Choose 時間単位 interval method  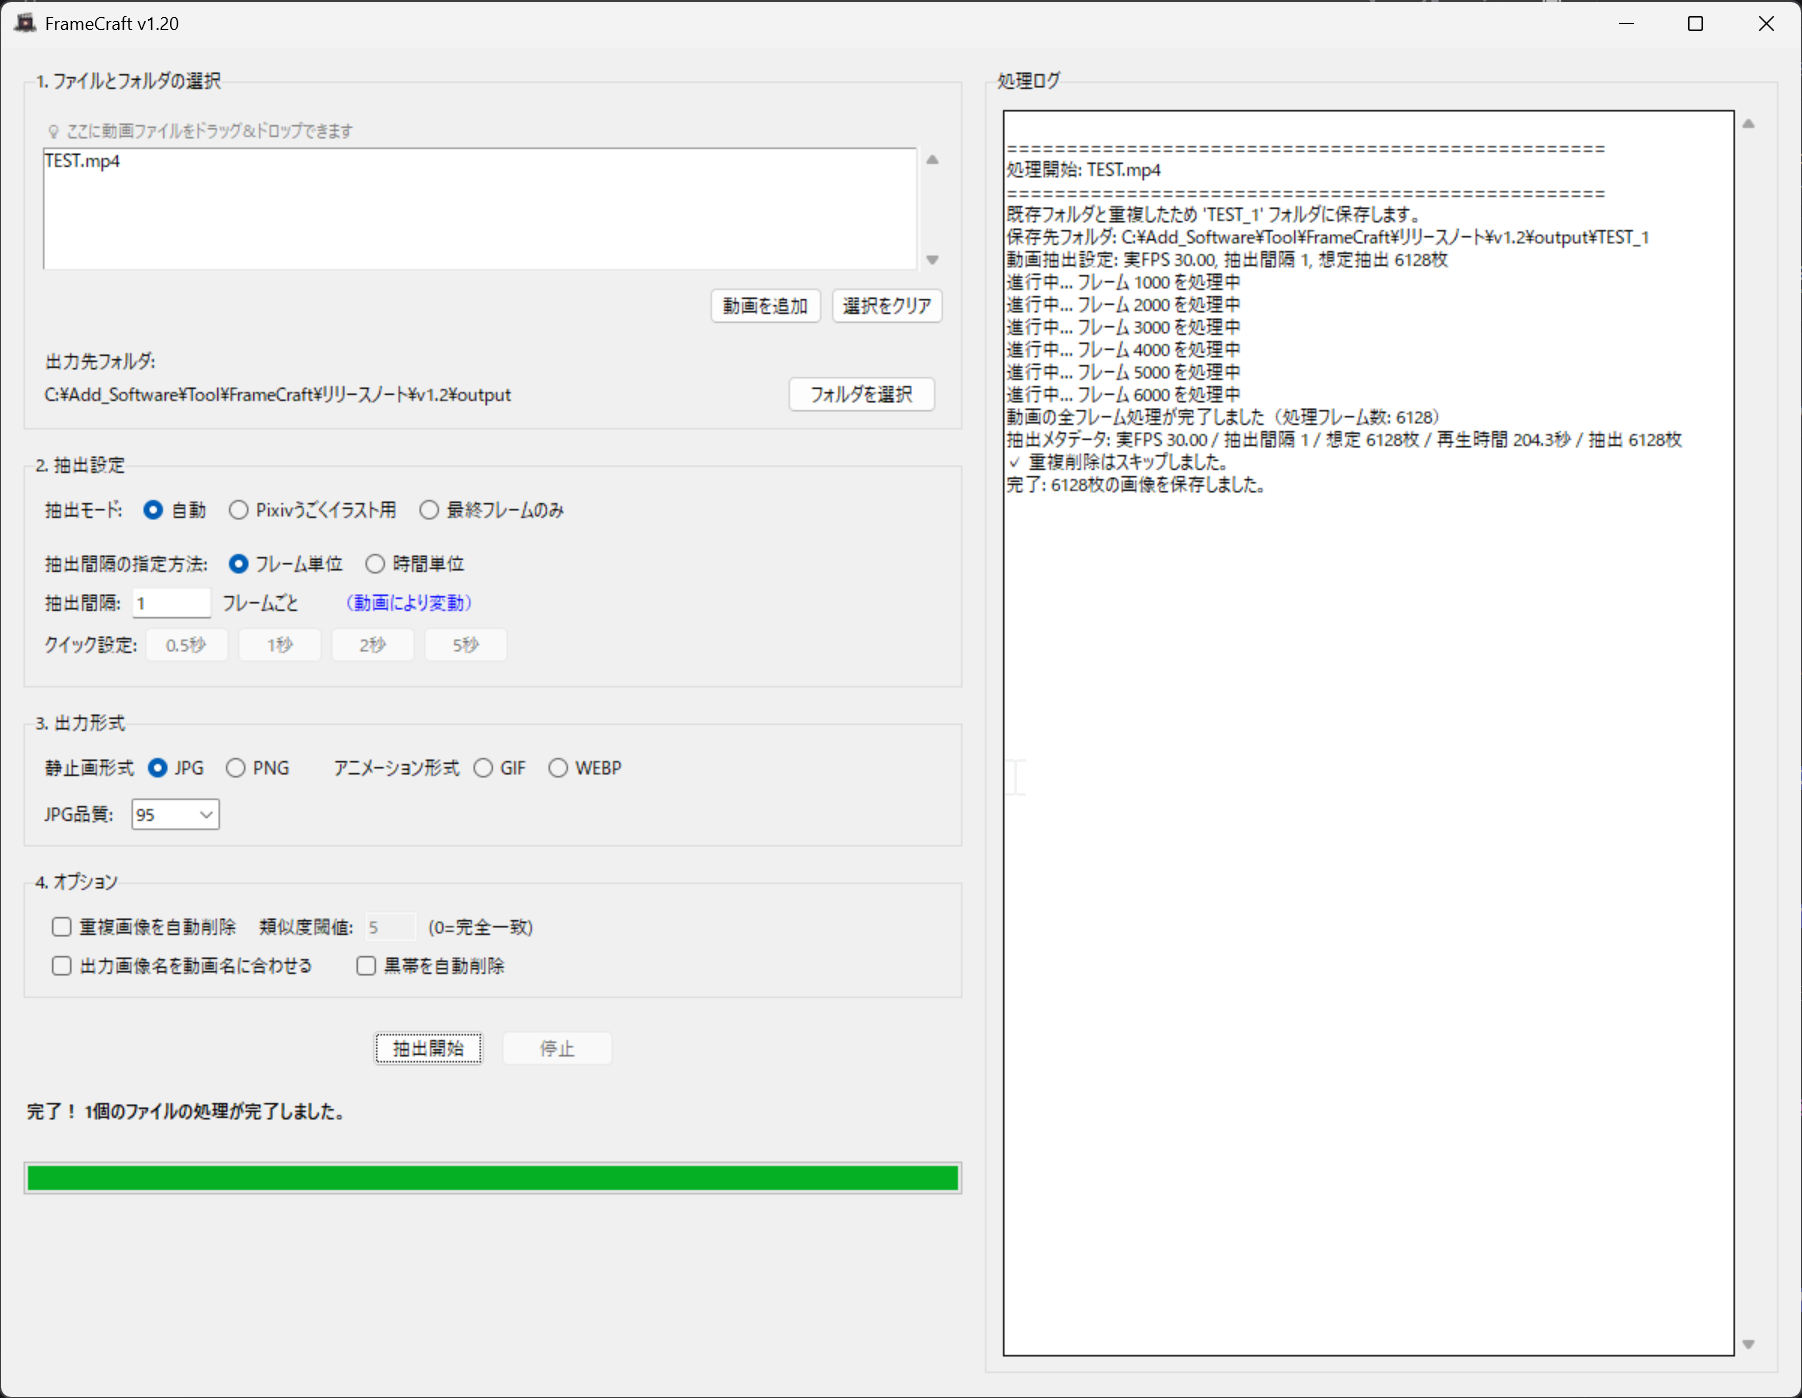375,564
